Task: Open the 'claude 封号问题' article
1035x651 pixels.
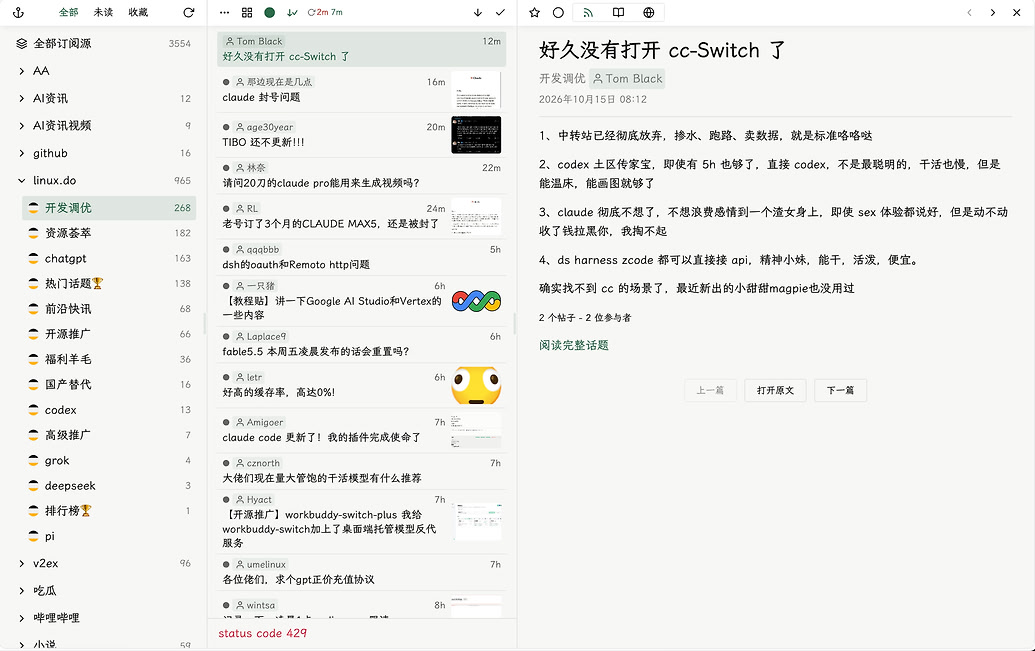Action: pyautogui.click(x=362, y=90)
